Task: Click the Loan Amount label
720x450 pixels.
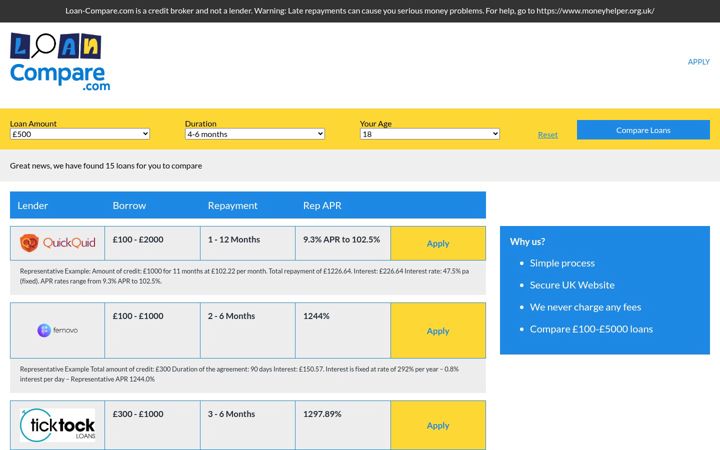Action: click(33, 124)
